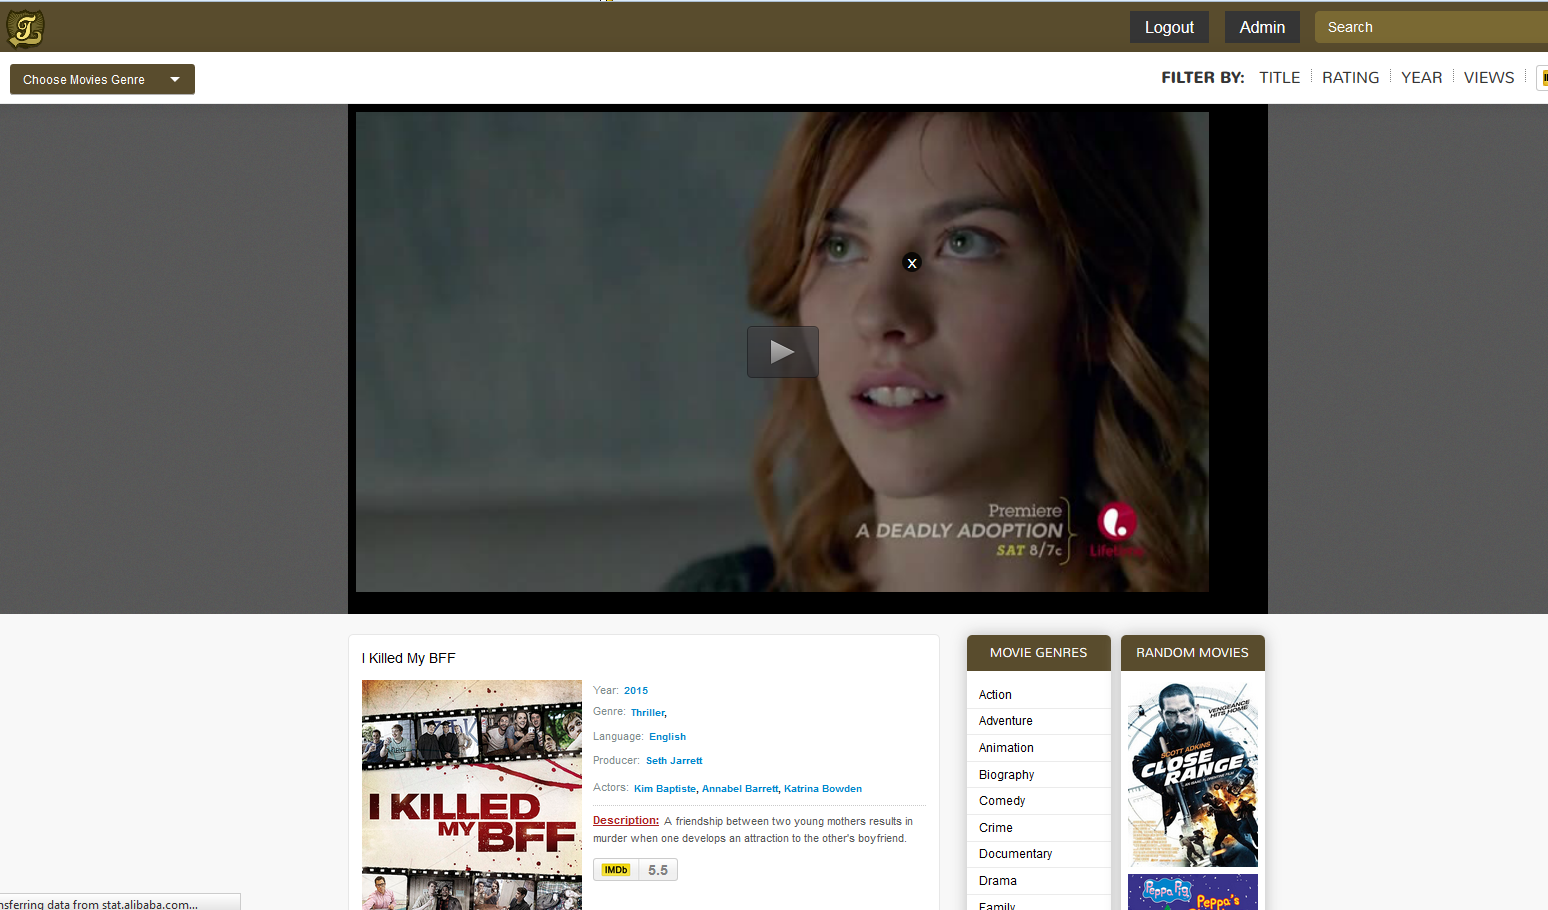This screenshot has height=910, width=1548.
Task: Click the Description label
Action: tap(626, 821)
